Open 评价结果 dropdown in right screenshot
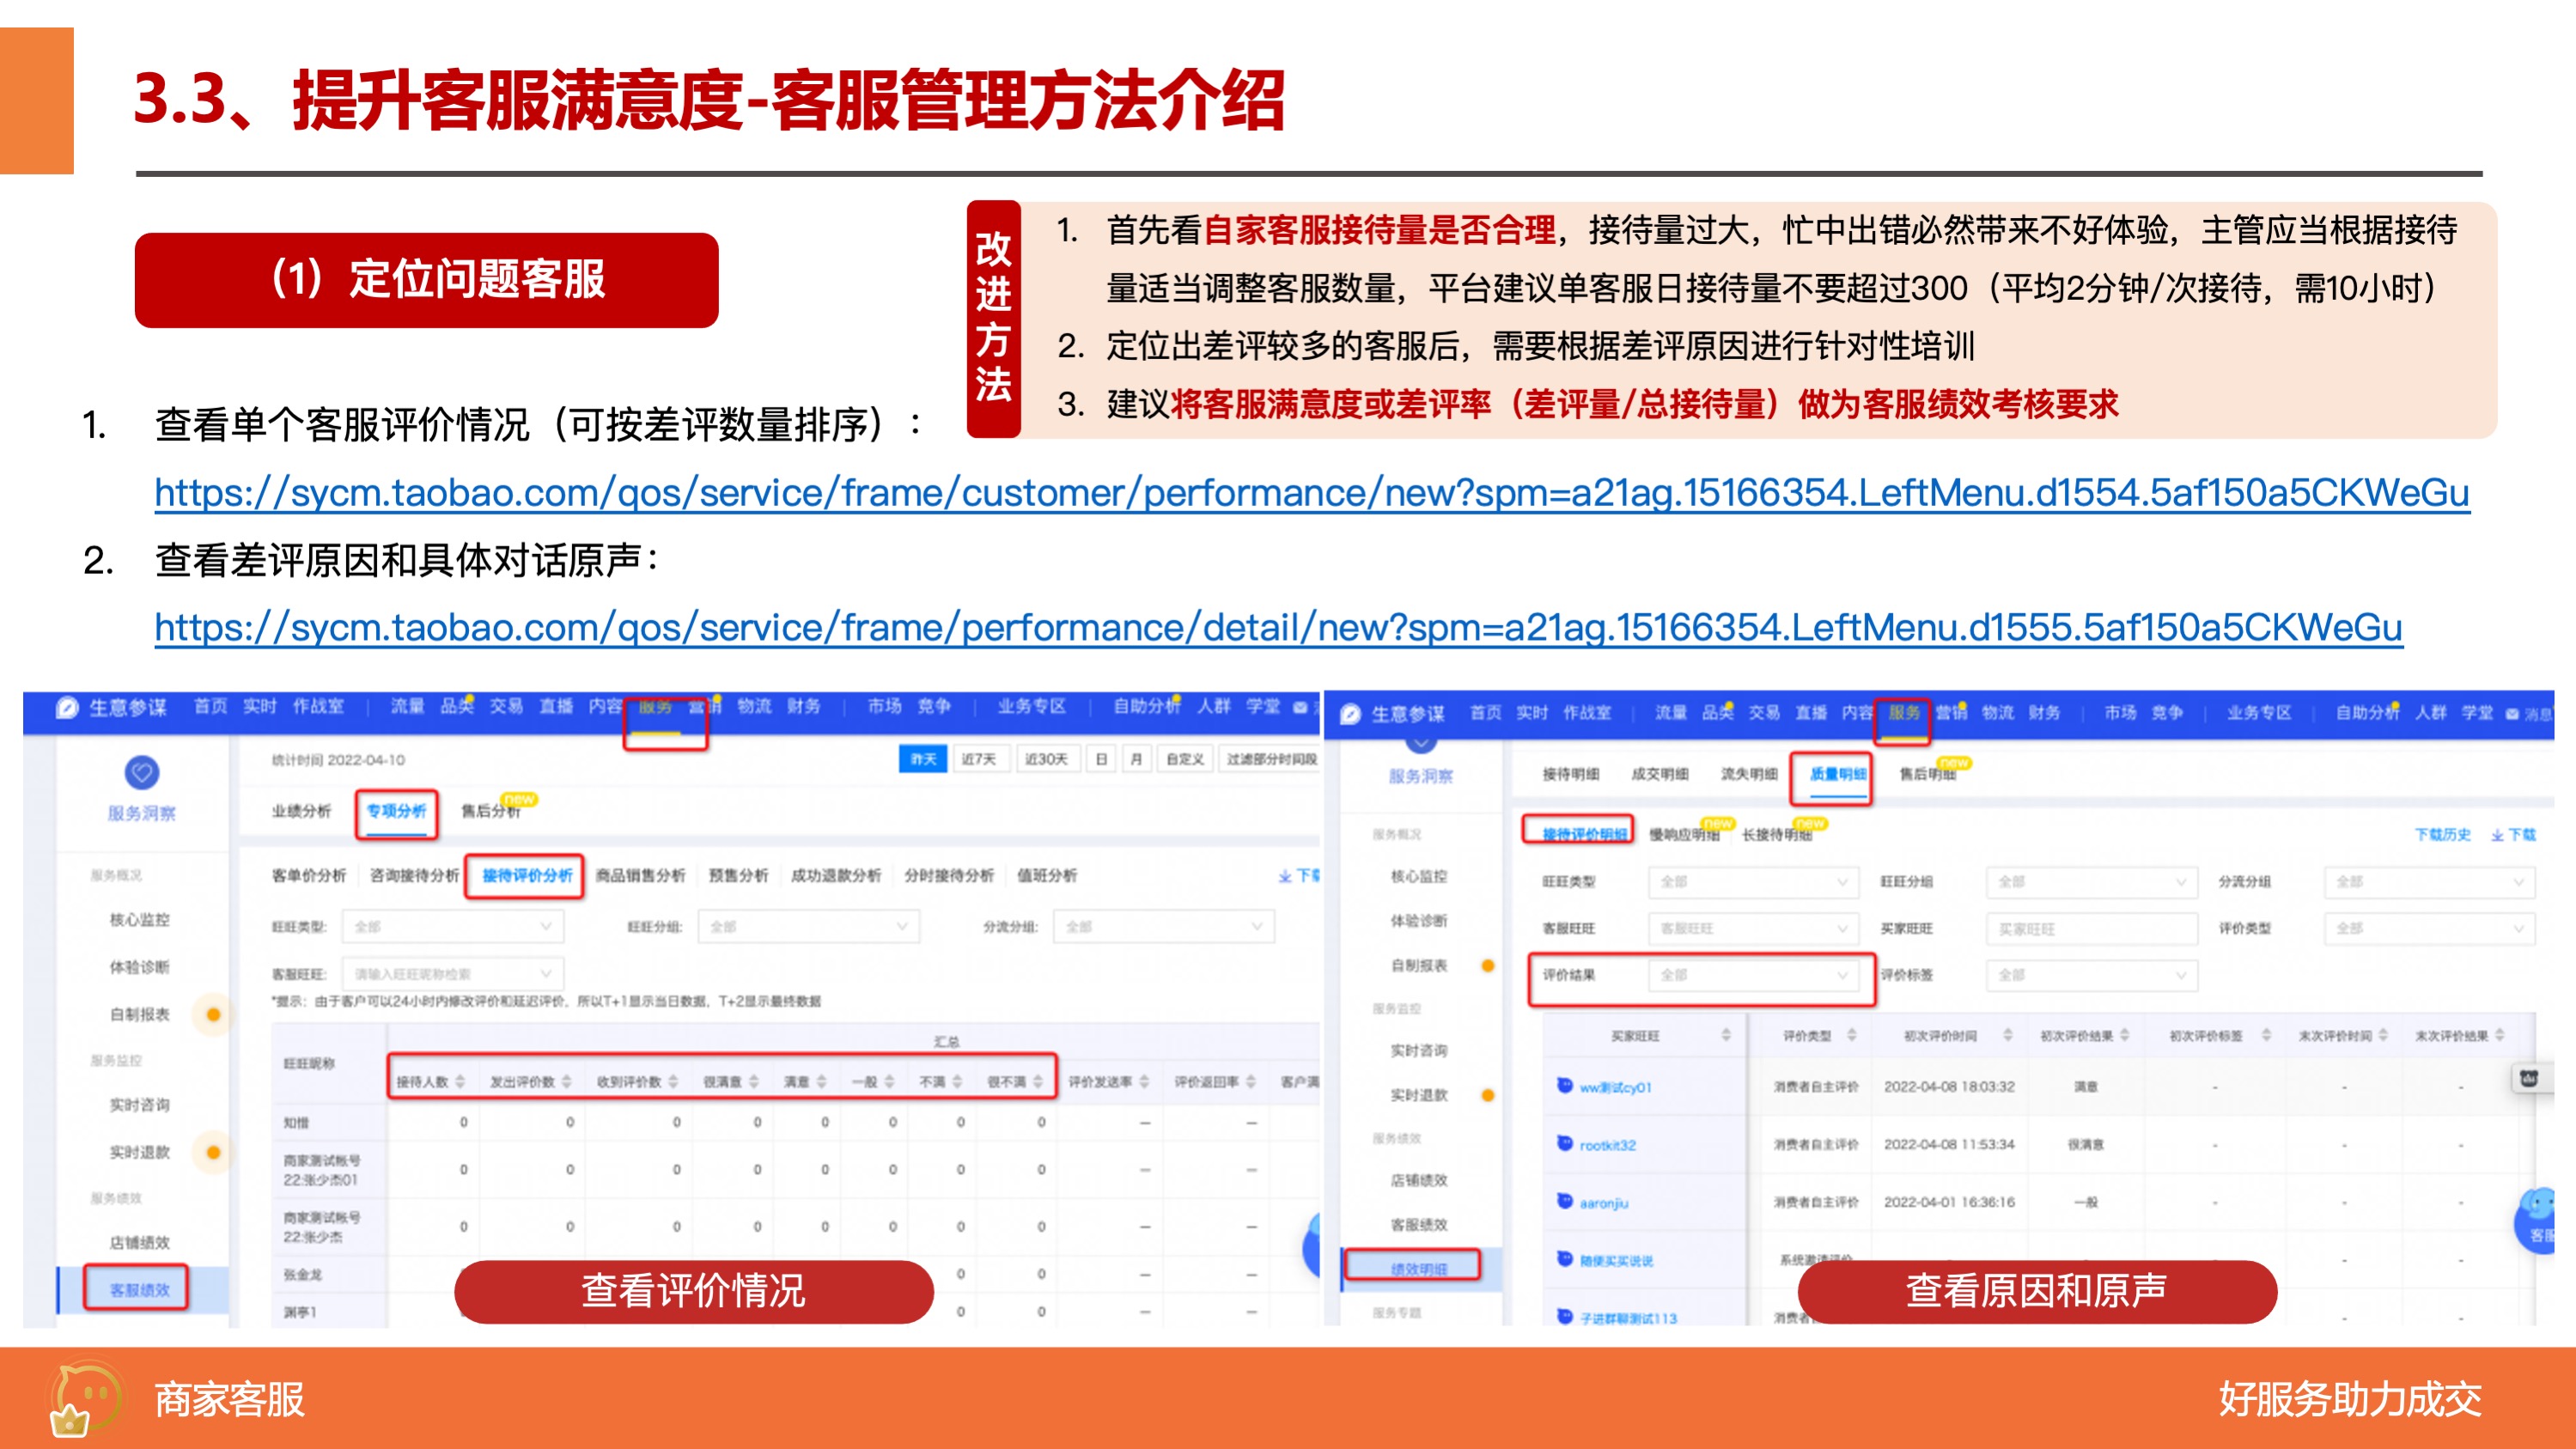The width and height of the screenshot is (2576, 1449). tap(1753, 975)
